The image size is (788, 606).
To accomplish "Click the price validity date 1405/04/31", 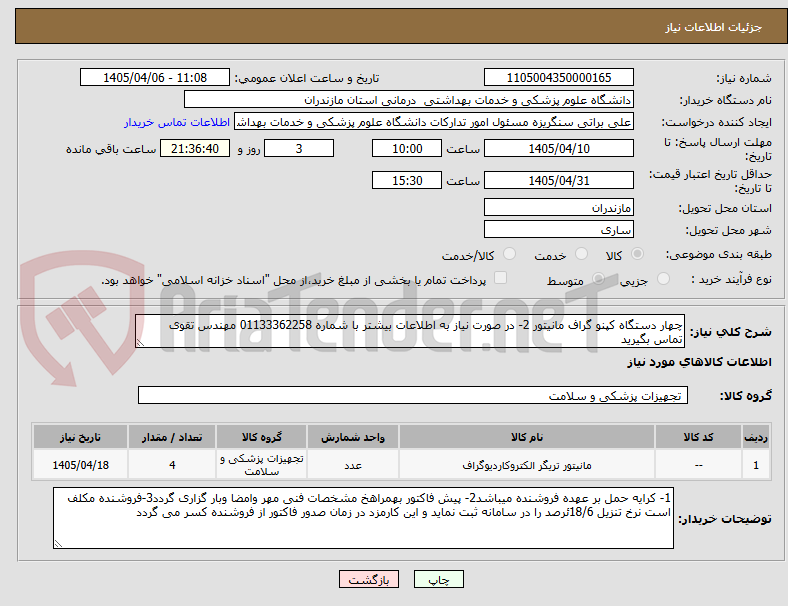I will (x=559, y=180).
